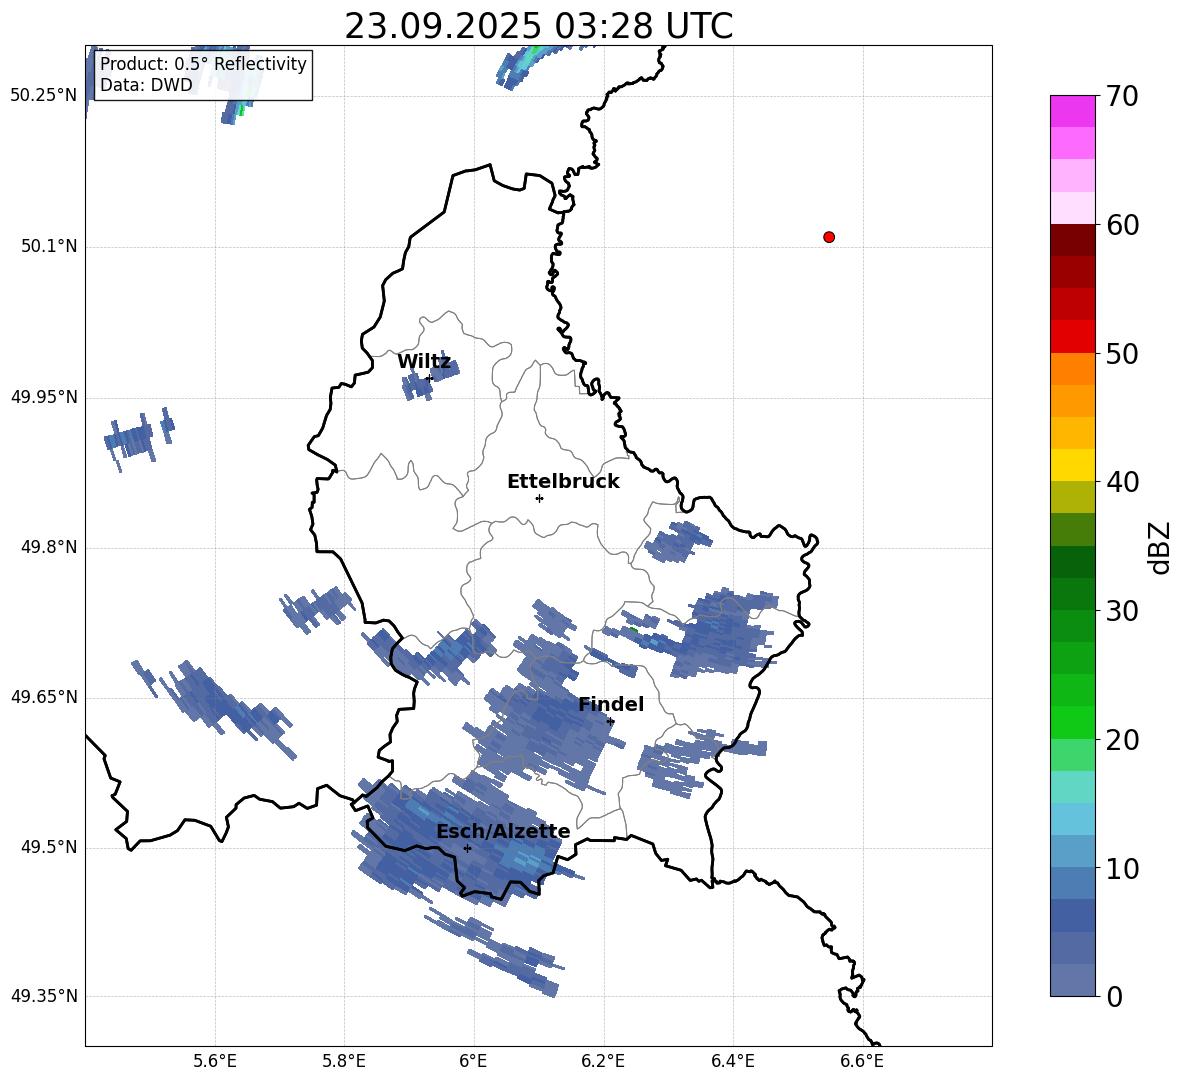The height and width of the screenshot is (1081, 1184).
Task: Click the 50.25°N latitude label
Action: 45,96
